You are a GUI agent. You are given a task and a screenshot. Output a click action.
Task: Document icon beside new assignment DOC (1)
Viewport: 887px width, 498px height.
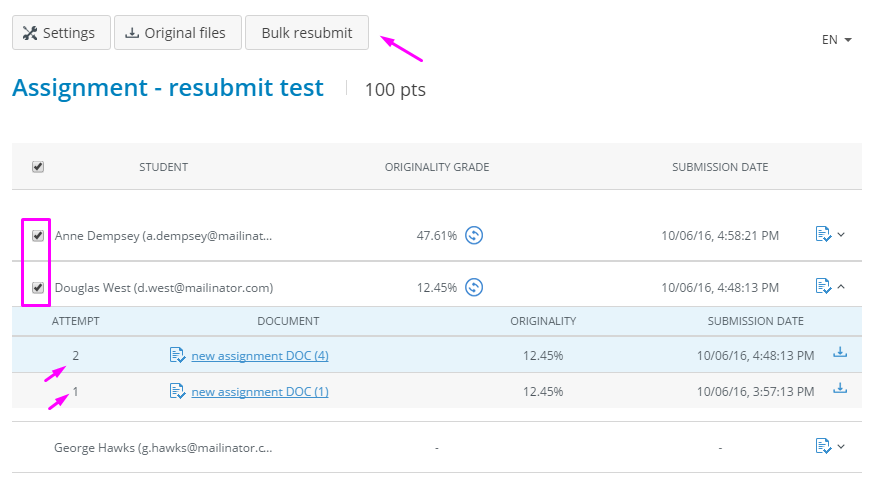[x=177, y=391]
